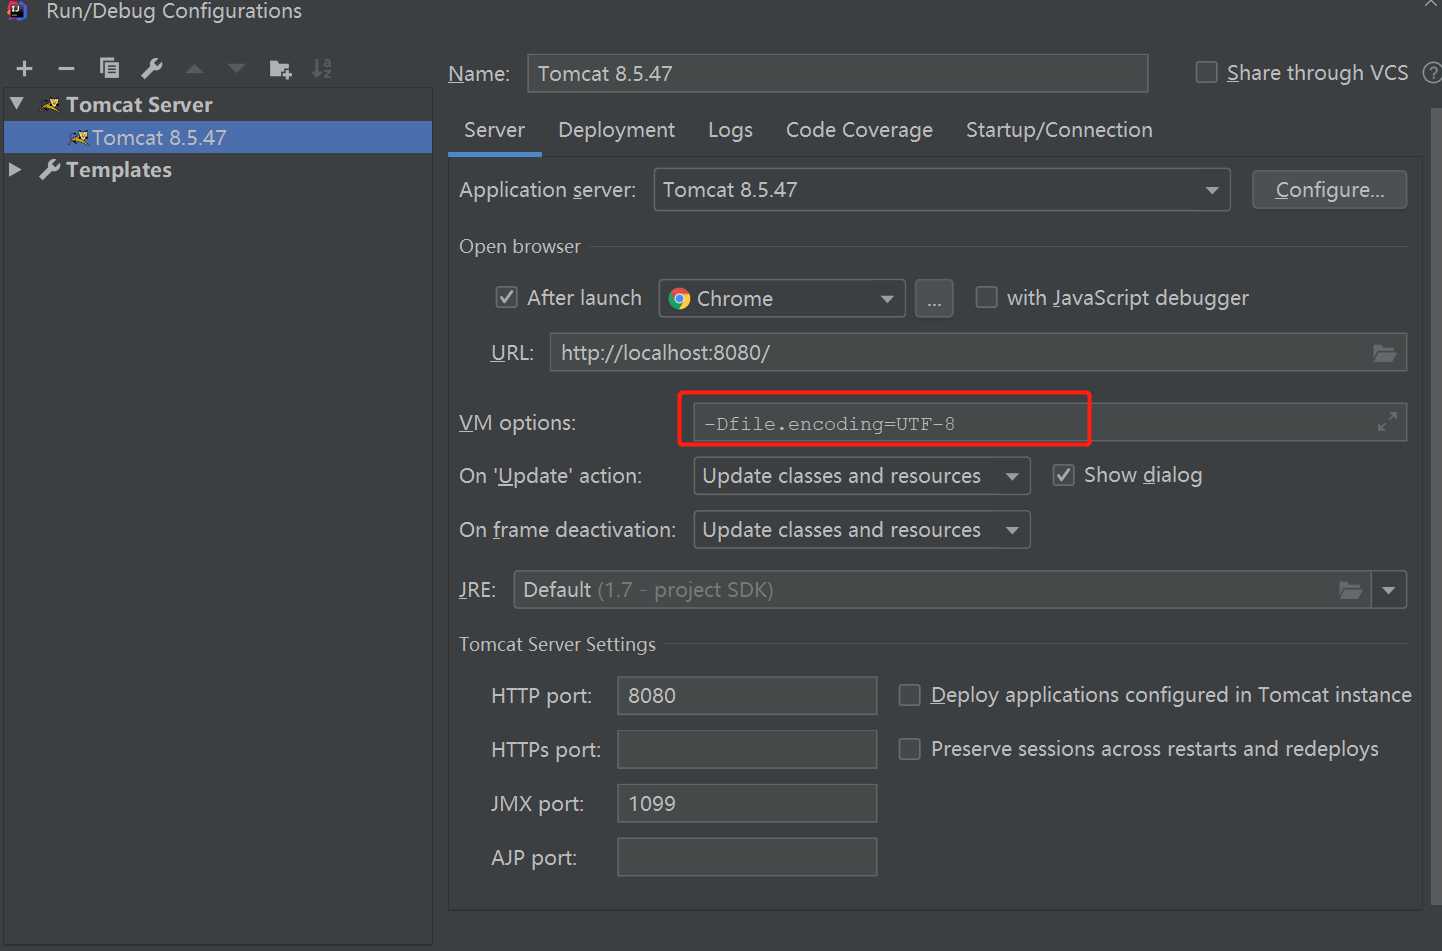Switch to the Startup/Connection tab

pyautogui.click(x=1059, y=130)
